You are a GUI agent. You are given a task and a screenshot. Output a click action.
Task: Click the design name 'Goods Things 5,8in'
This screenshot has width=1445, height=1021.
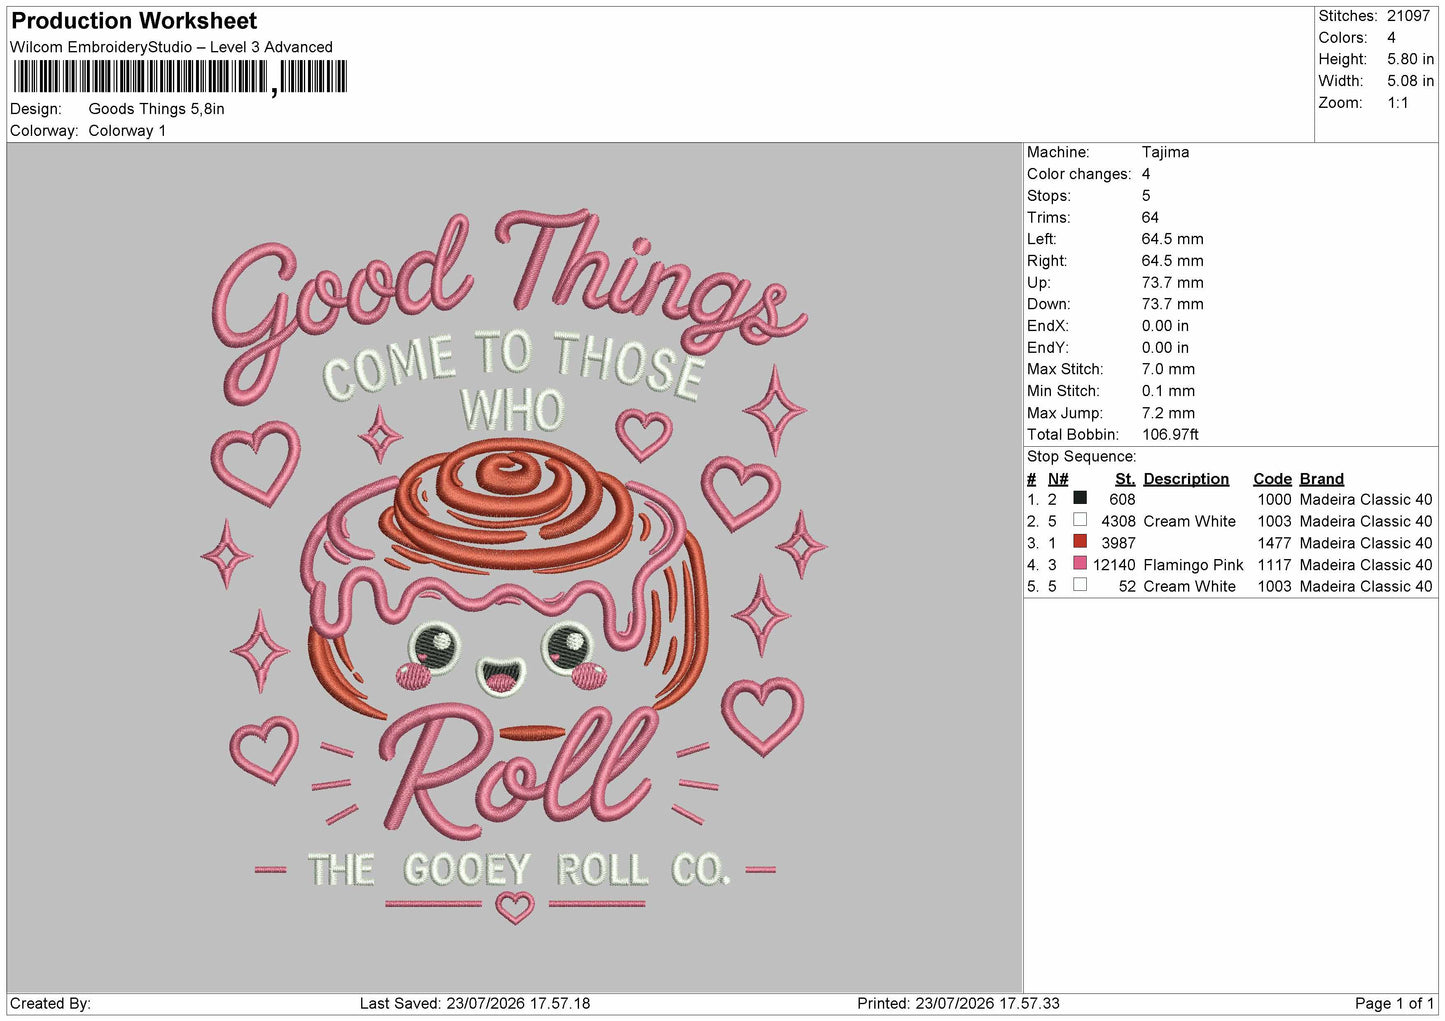(157, 109)
